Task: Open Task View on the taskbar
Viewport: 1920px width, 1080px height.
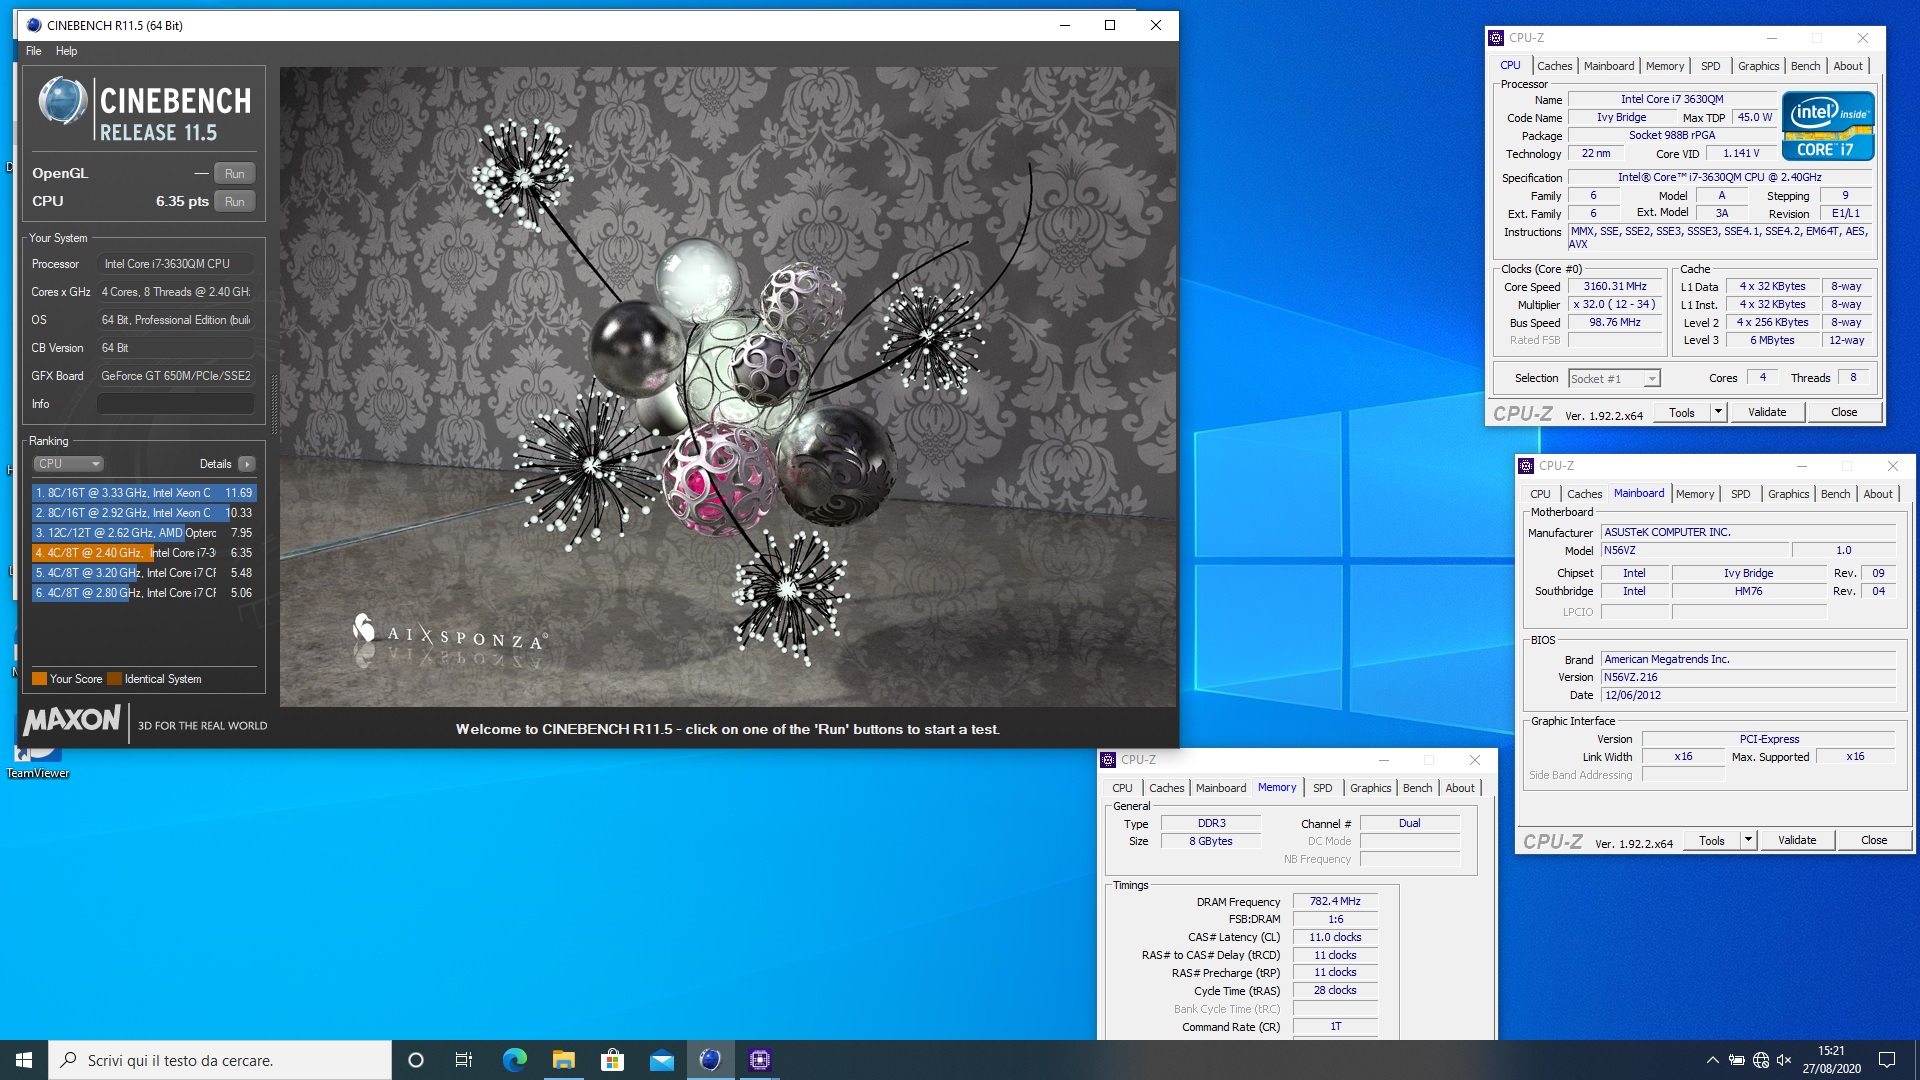Action: [x=464, y=1060]
